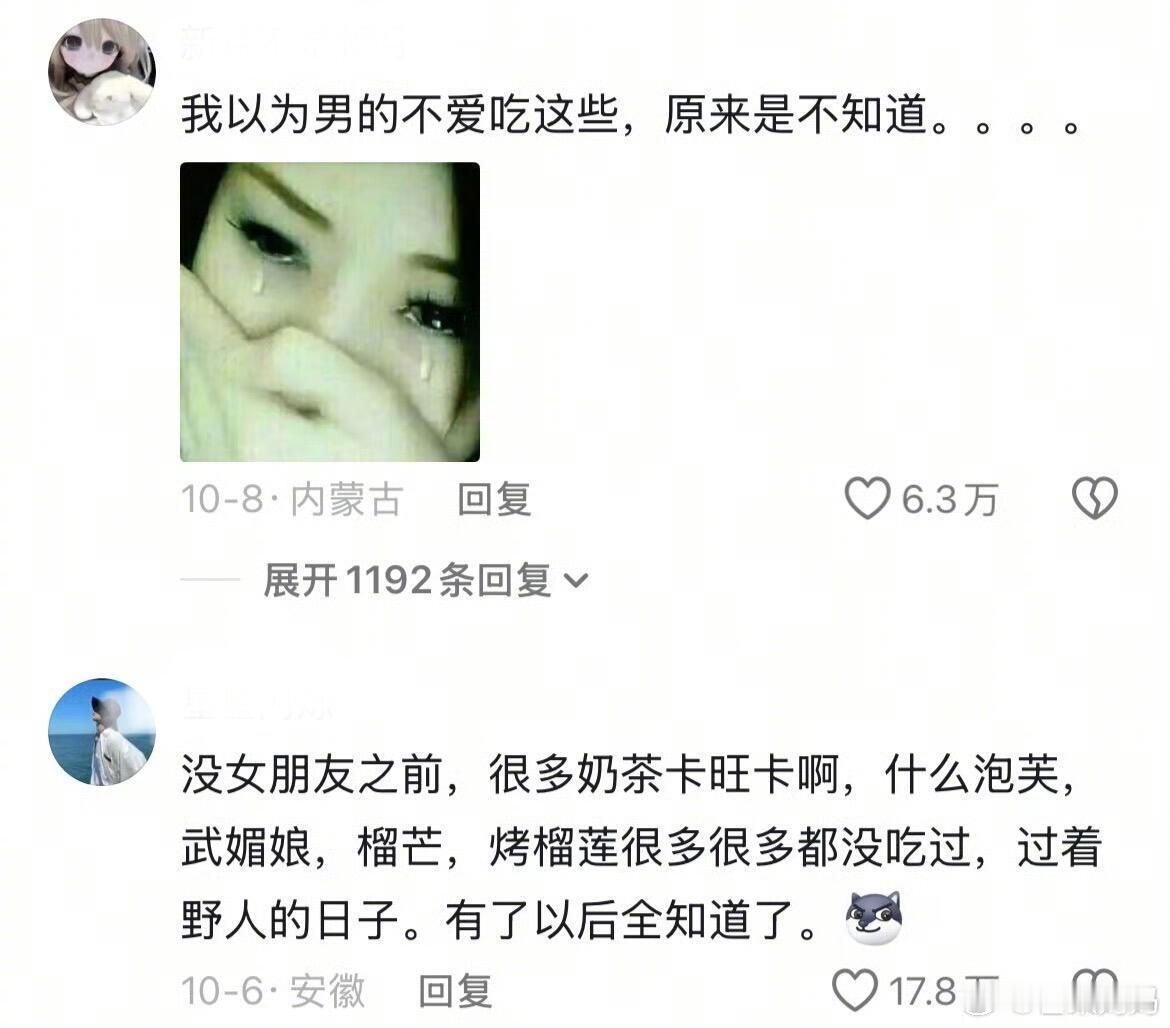Reply to the 10-6 安徽 comment

click(455, 991)
